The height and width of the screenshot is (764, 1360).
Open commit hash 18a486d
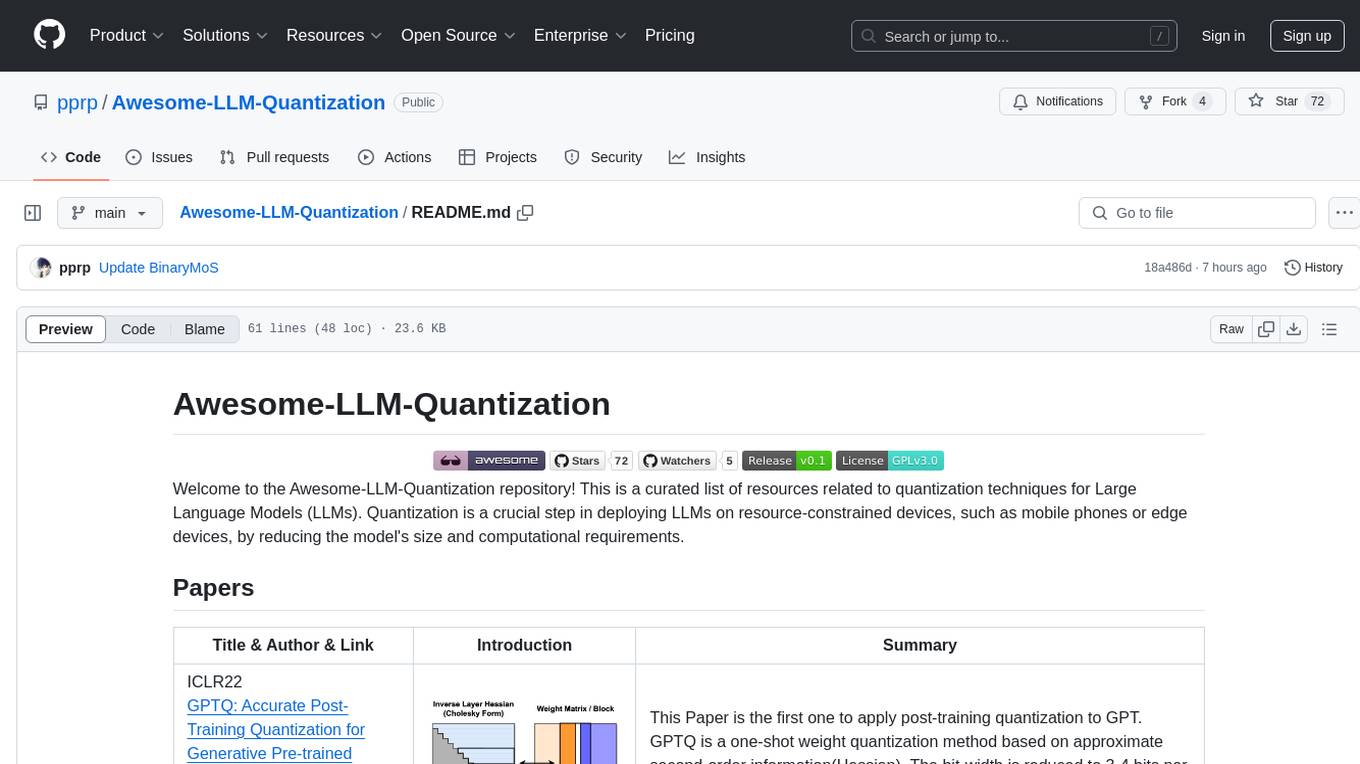(x=1168, y=267)
